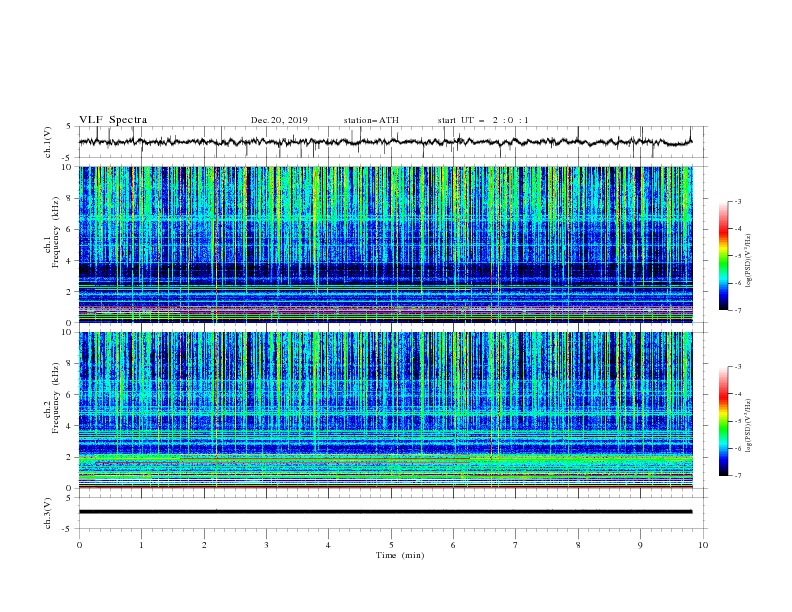
Task: Click time axis tick label "2"
Action: click(x=204, y=545)
